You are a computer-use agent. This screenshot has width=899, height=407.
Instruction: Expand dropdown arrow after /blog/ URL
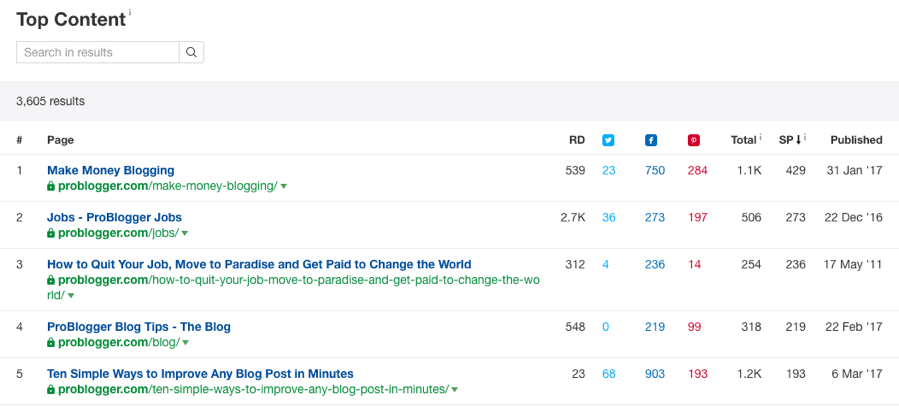tap(185, 343)
